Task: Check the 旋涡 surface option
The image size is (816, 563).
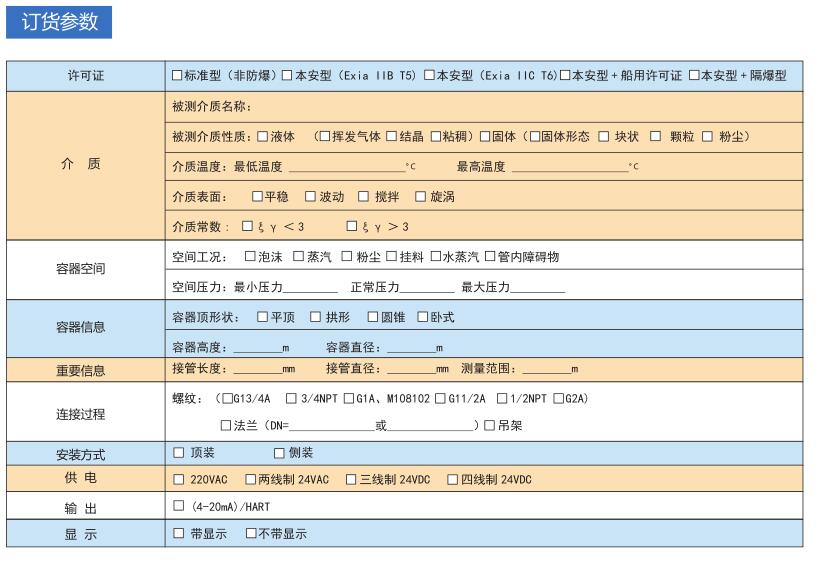Action: coord(421,197)
